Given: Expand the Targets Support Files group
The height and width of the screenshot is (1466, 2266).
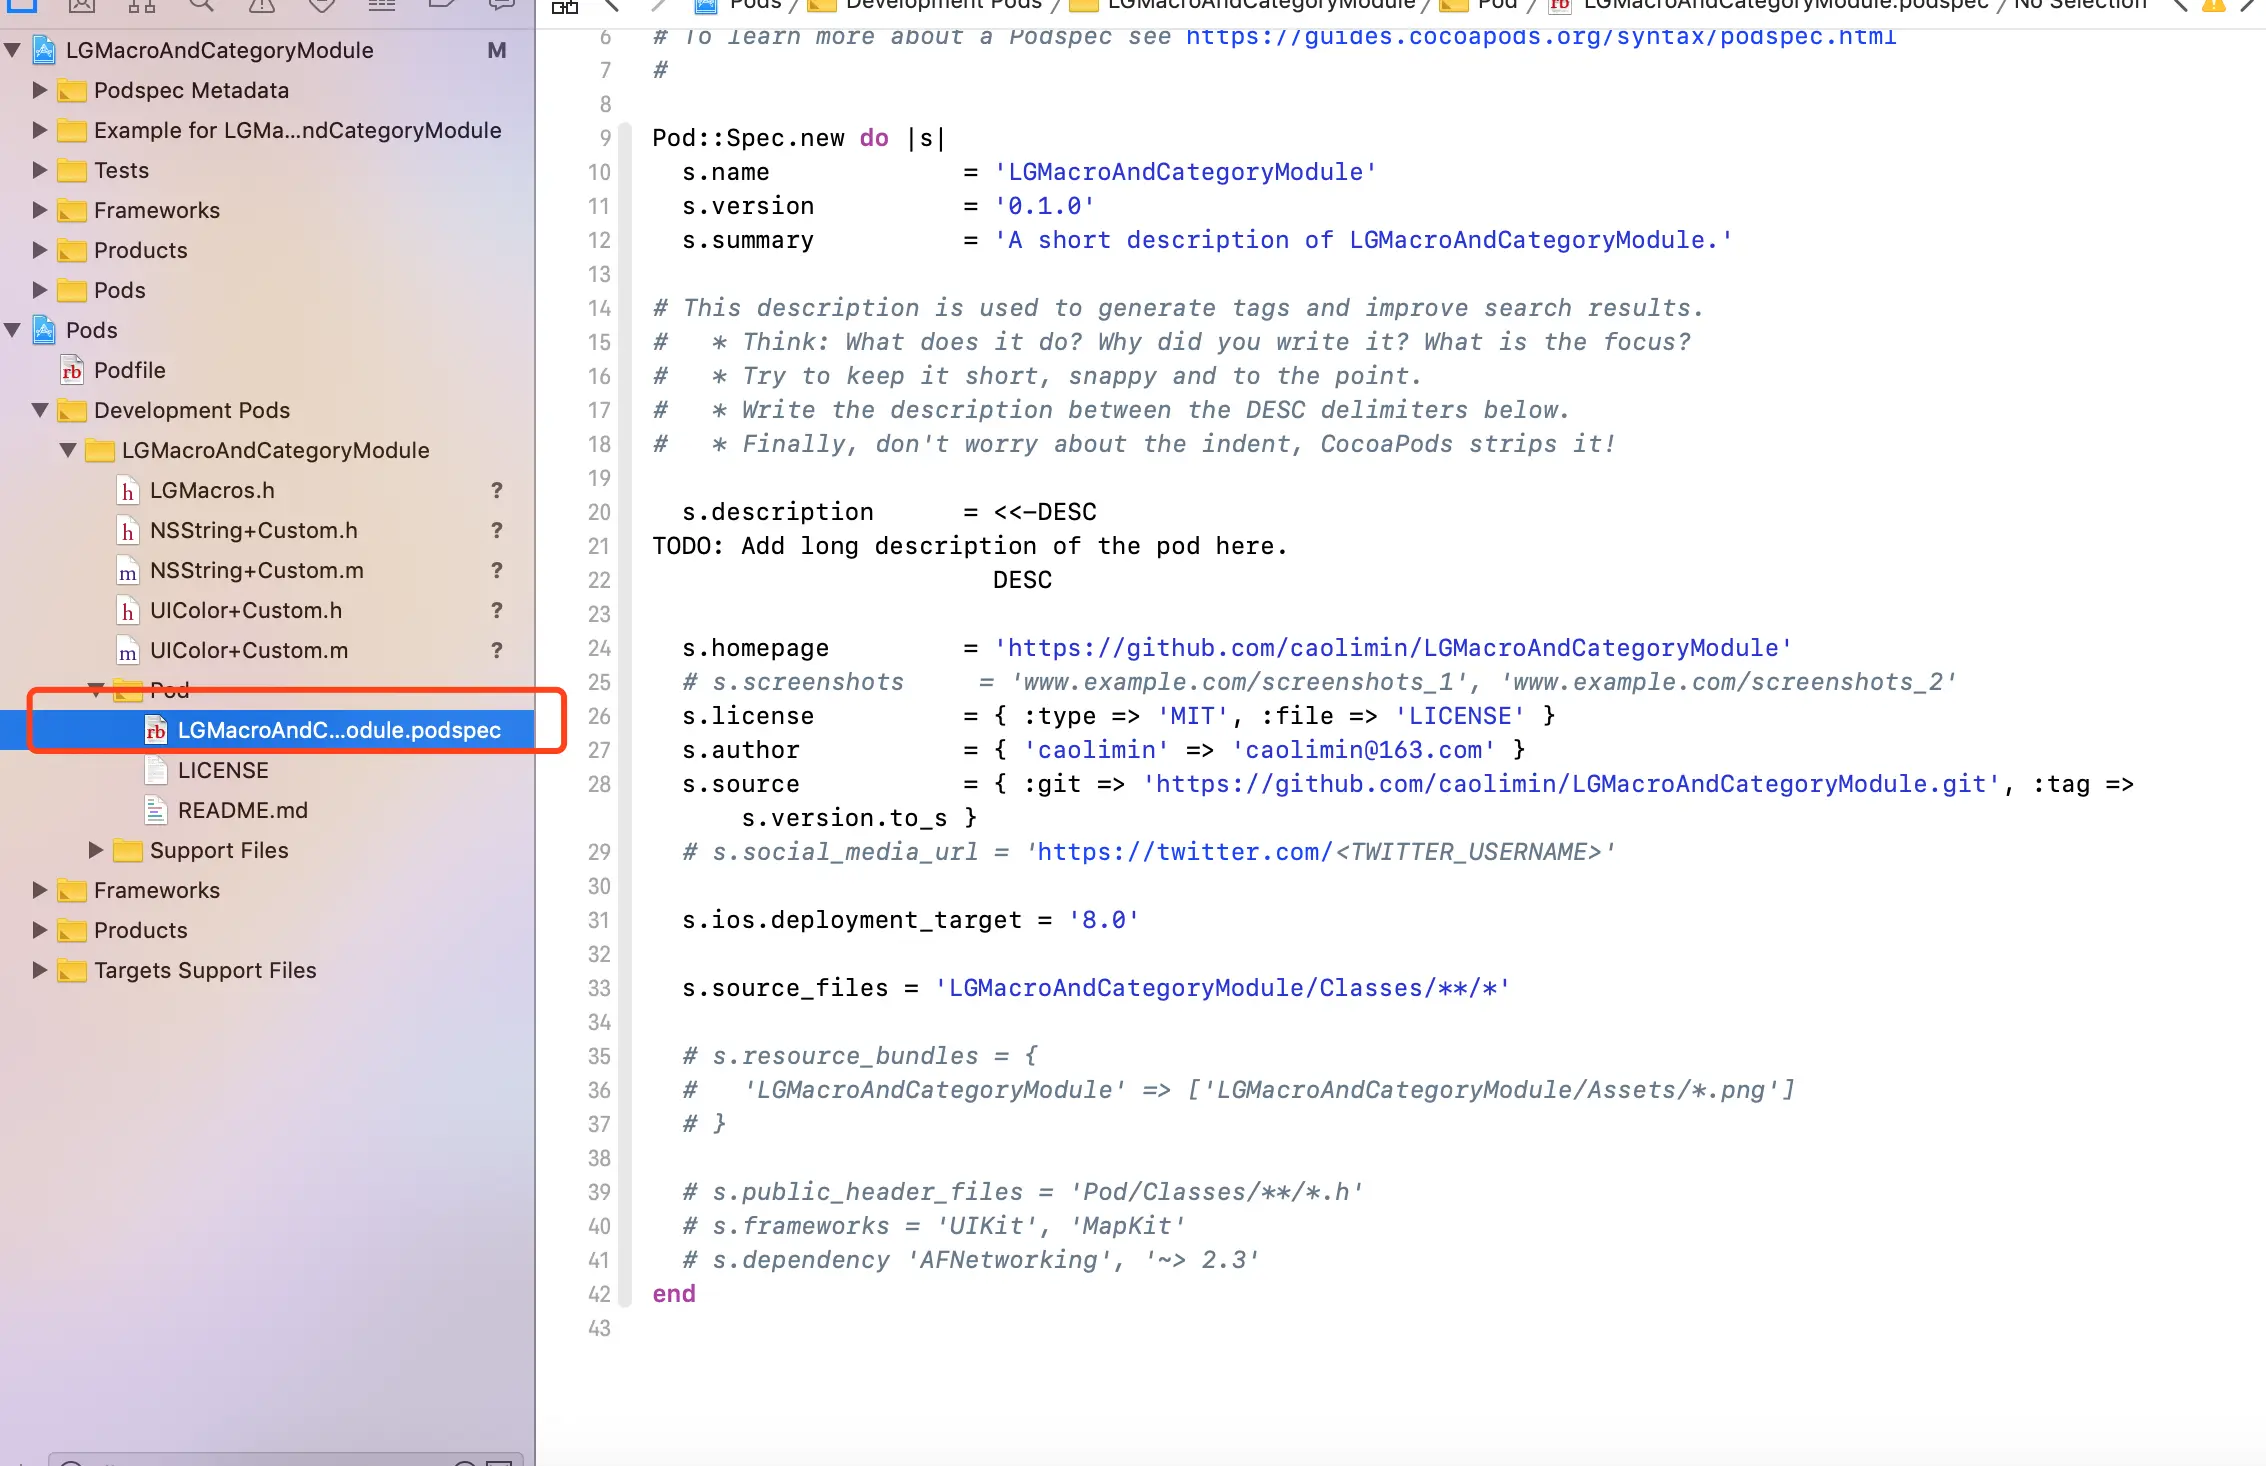Looking at the screenshot, I should point(40,970).
